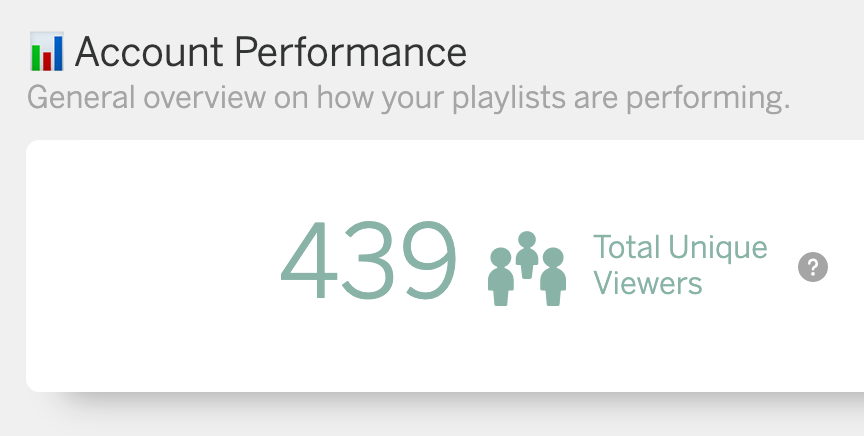The width and height of the screenshot is (864, 436).
Task: Click the Account Performance heading
Action: pyautogui.click(x=271, y=52)
